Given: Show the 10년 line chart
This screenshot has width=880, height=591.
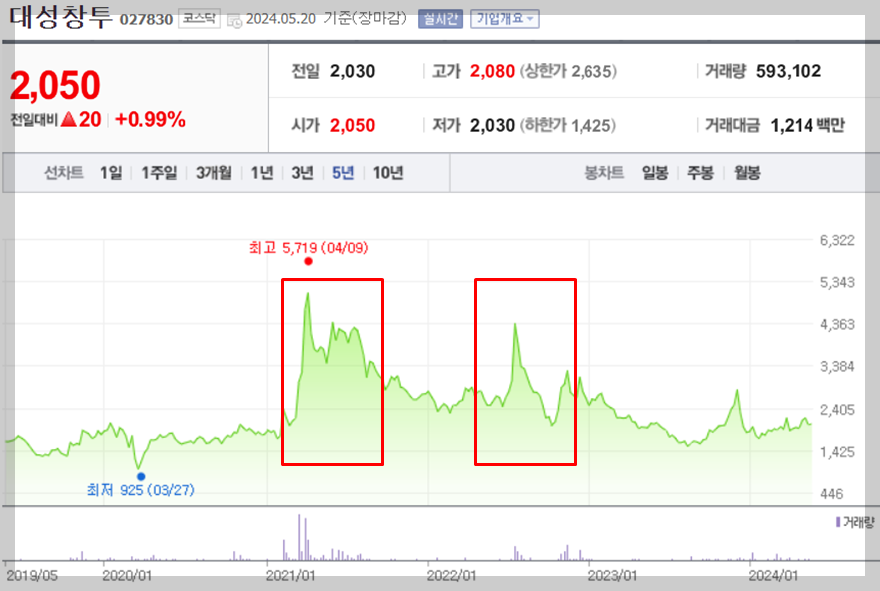Looking at the screenshot, I should pos(388,173).
